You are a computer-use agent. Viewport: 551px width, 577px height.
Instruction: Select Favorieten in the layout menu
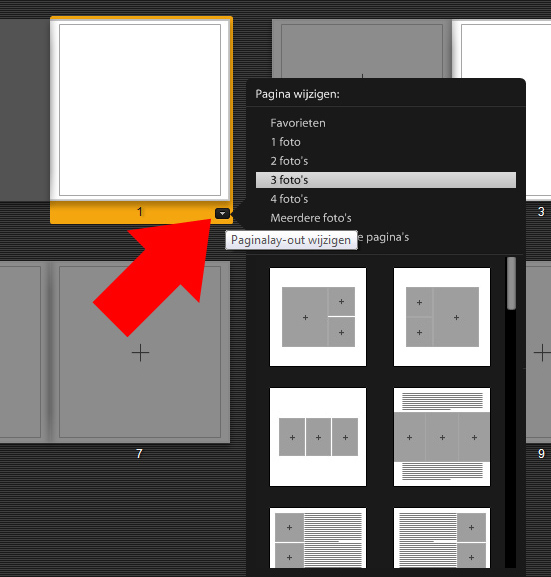[x=298, y=123]
